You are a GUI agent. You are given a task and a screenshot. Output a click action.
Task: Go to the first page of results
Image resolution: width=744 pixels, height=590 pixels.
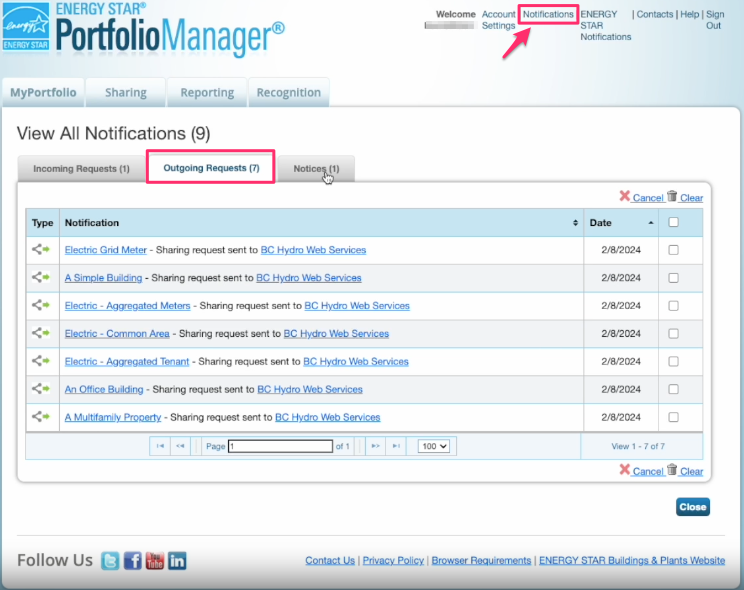(x=159, y=447)
